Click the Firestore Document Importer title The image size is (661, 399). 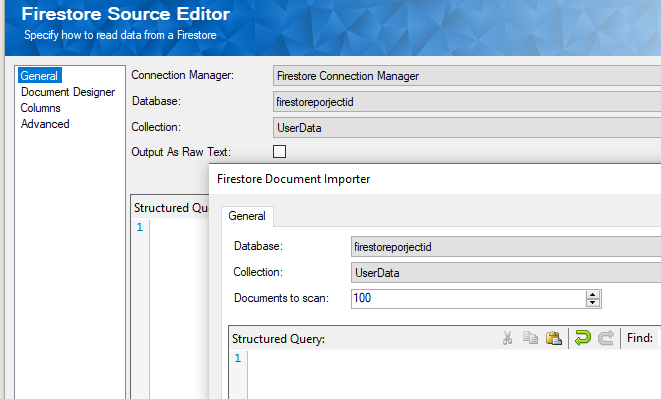pyautogui.click(x=293, y=179)
